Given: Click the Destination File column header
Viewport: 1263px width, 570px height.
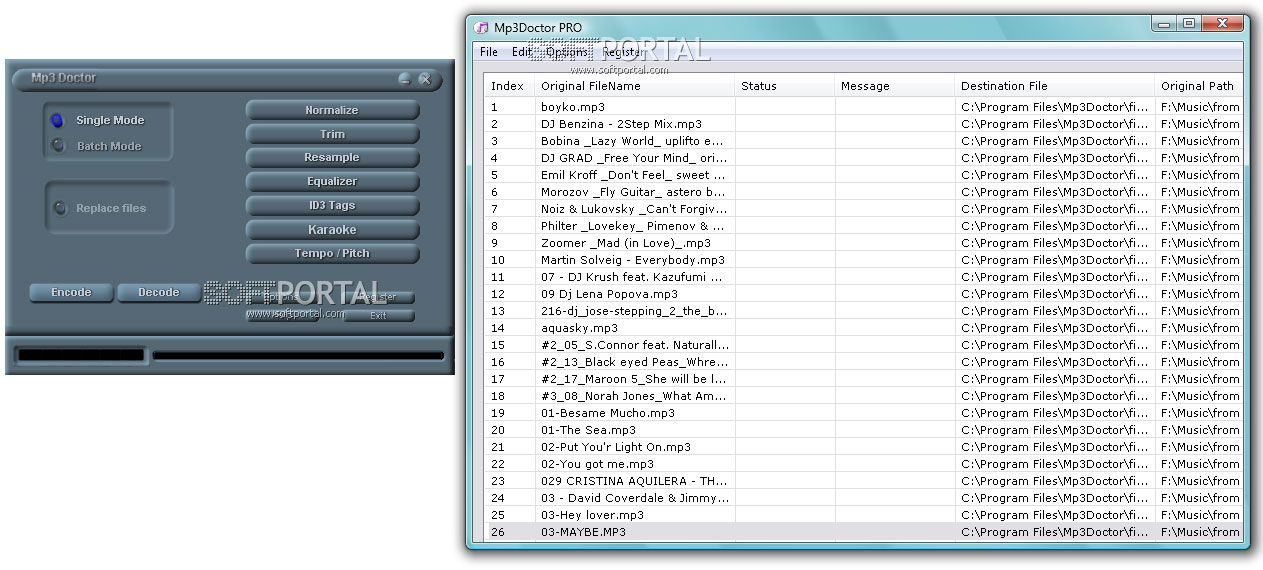Looking at the screenshot, I should (1054, 86).
